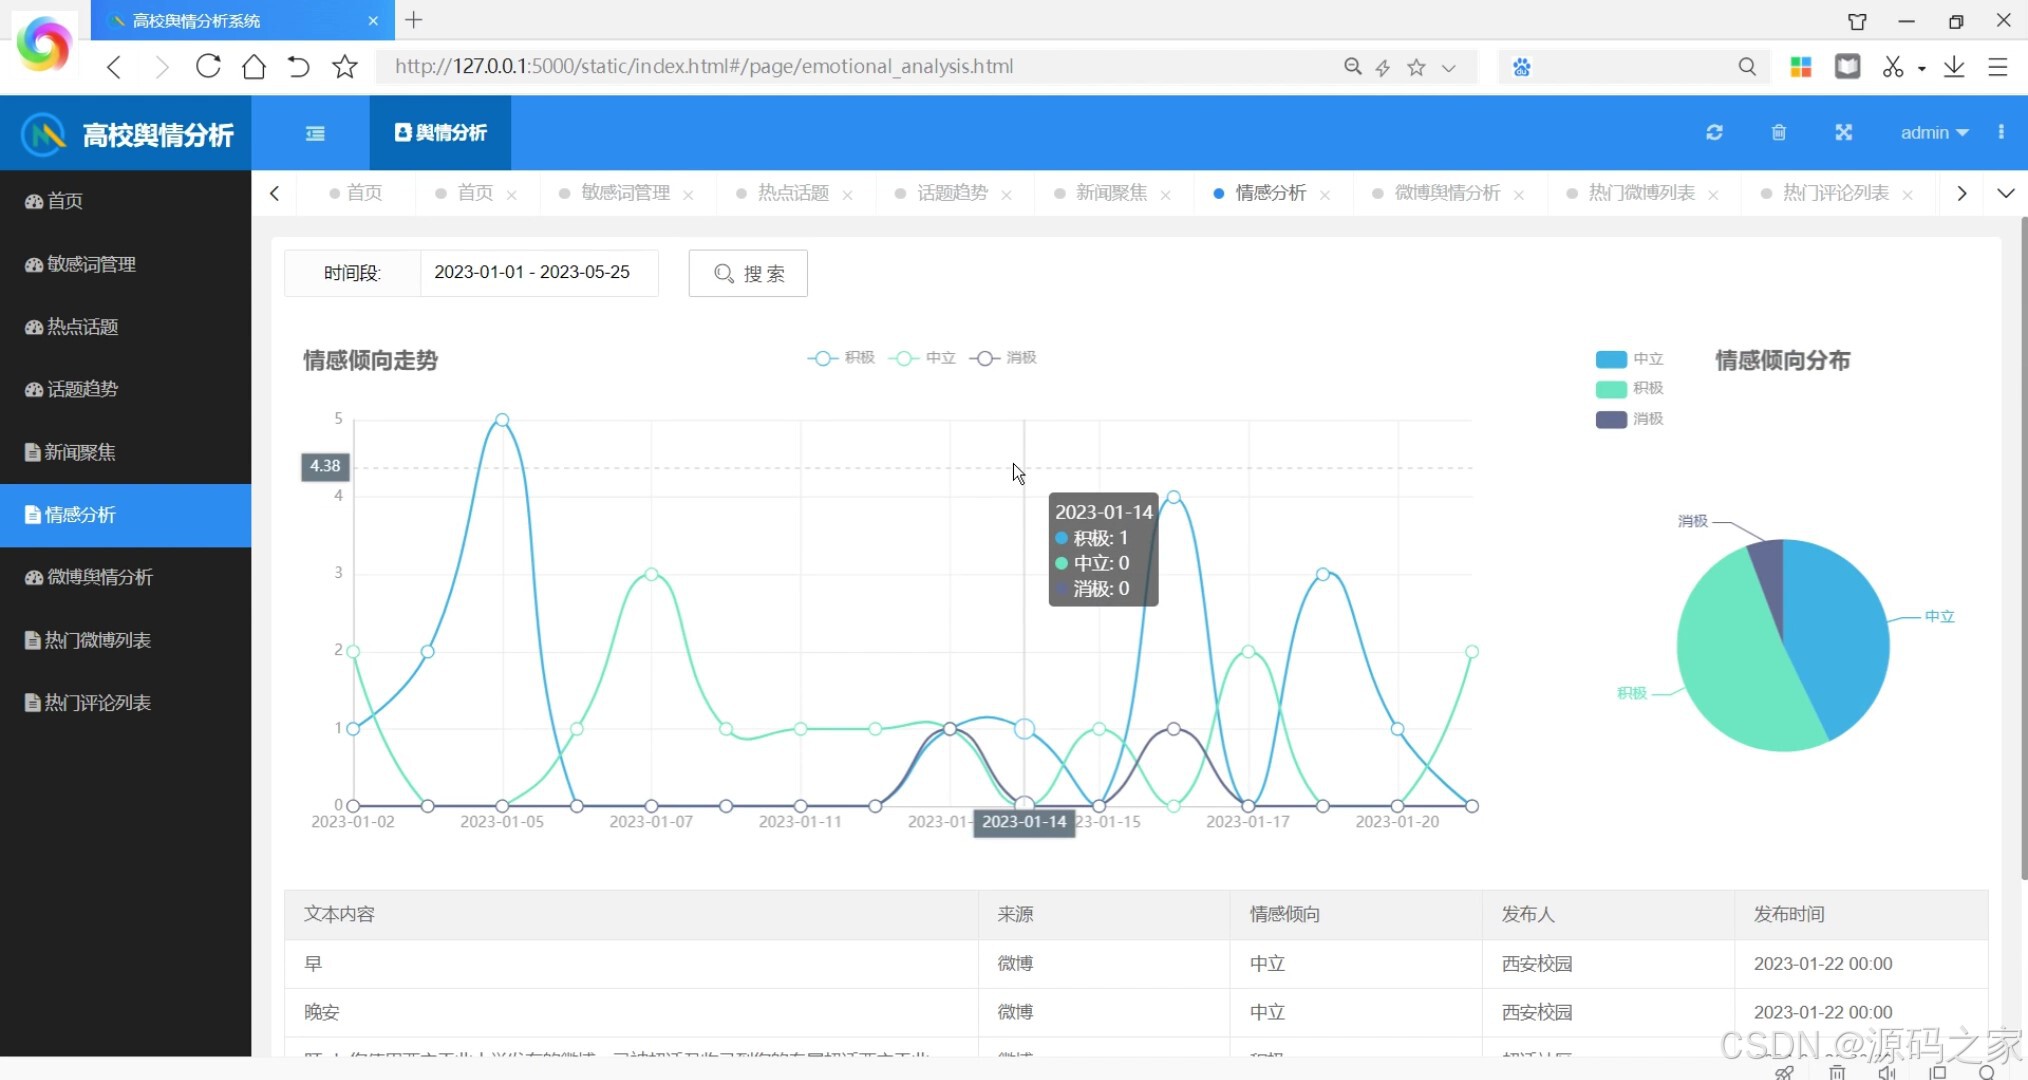Click the skin/shirt icon in title bar
Viewport: 2028px width, 1080px height.
pyautogui.click(x=1857, y=21)
